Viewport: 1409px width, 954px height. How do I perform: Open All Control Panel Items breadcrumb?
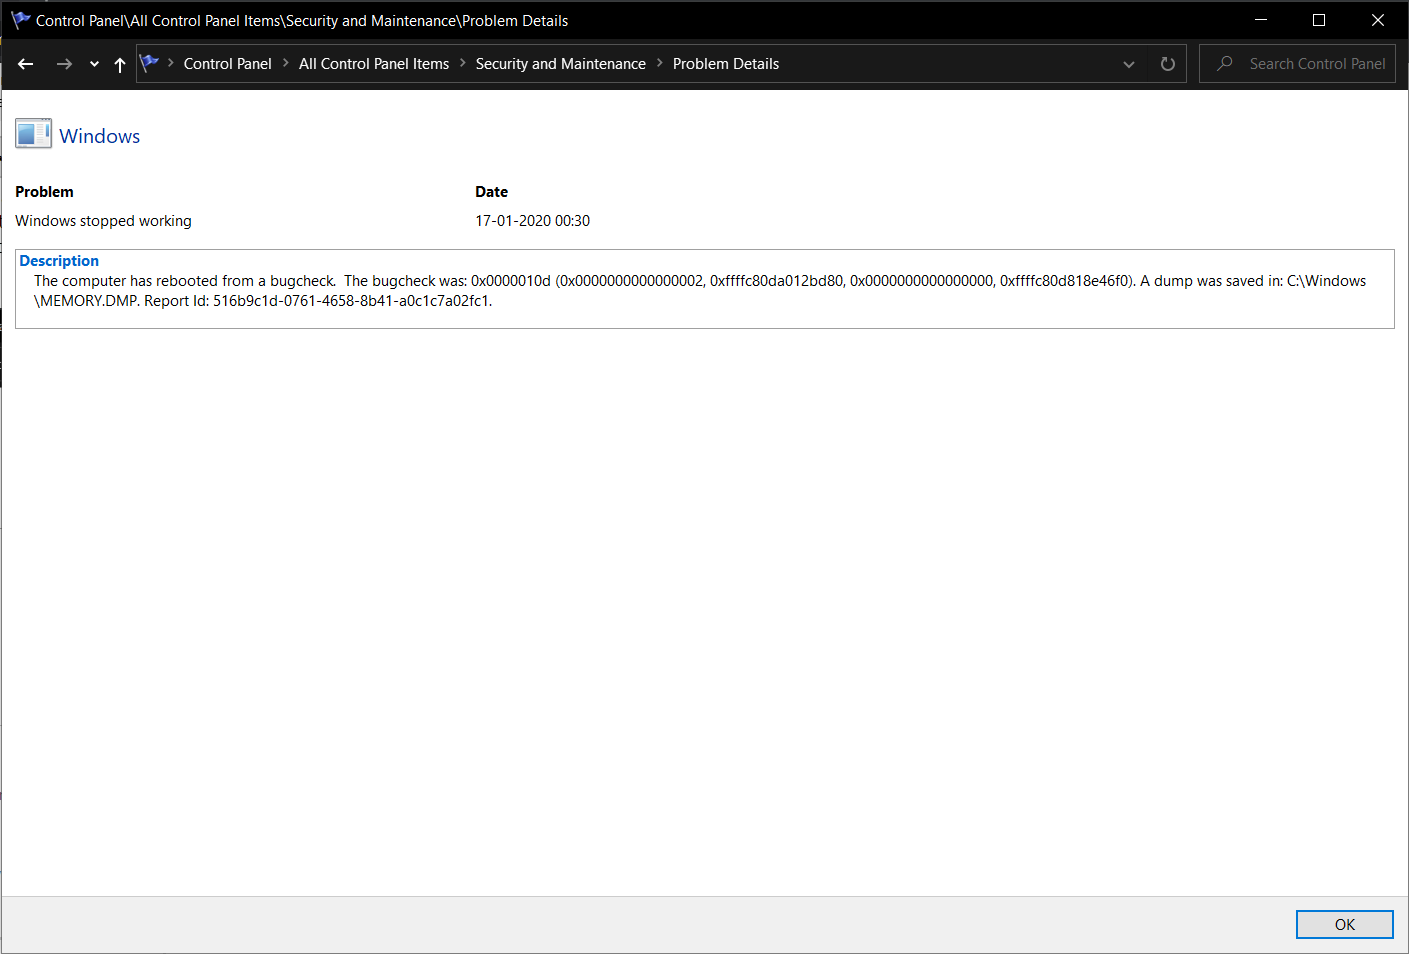pyautogui.click(x=374, y=64)
